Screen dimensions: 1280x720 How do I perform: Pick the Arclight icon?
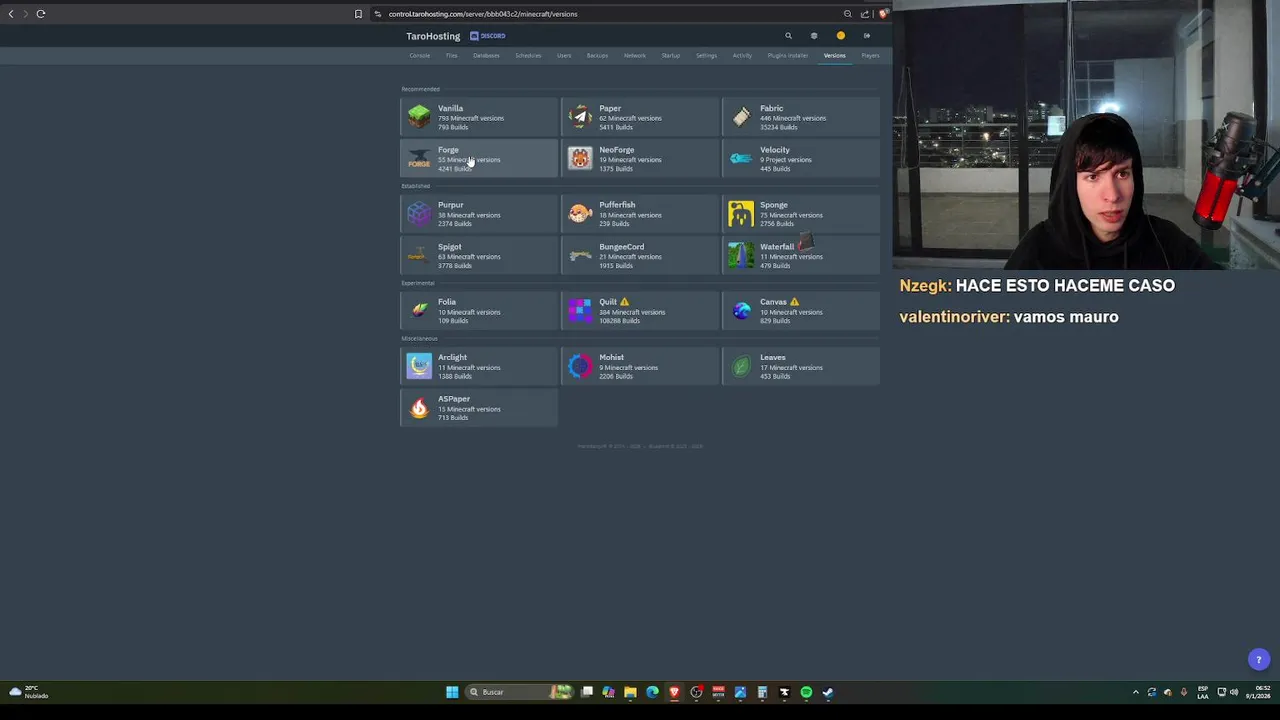tap(419, 366)
